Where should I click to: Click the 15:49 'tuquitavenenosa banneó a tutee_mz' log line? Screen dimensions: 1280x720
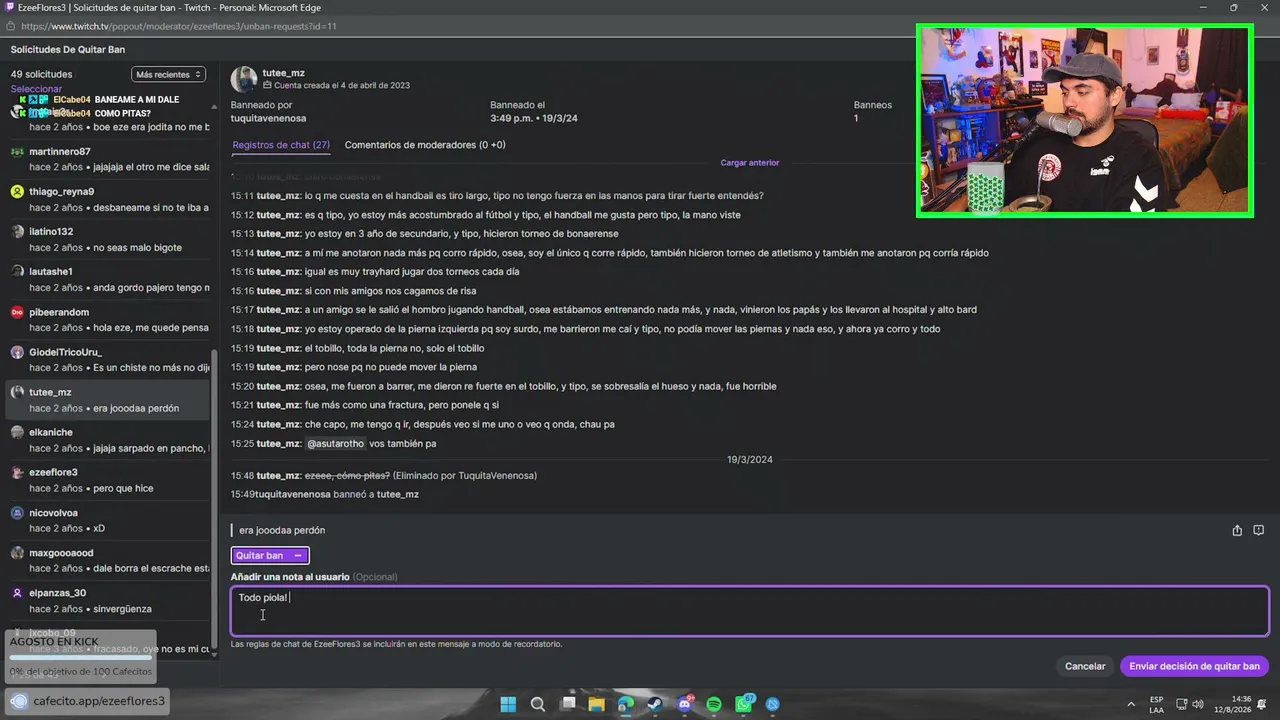pos(325,494)
